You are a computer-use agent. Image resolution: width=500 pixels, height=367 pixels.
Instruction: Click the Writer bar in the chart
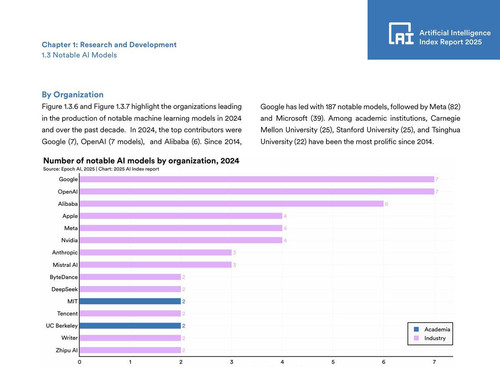[130, 338]
